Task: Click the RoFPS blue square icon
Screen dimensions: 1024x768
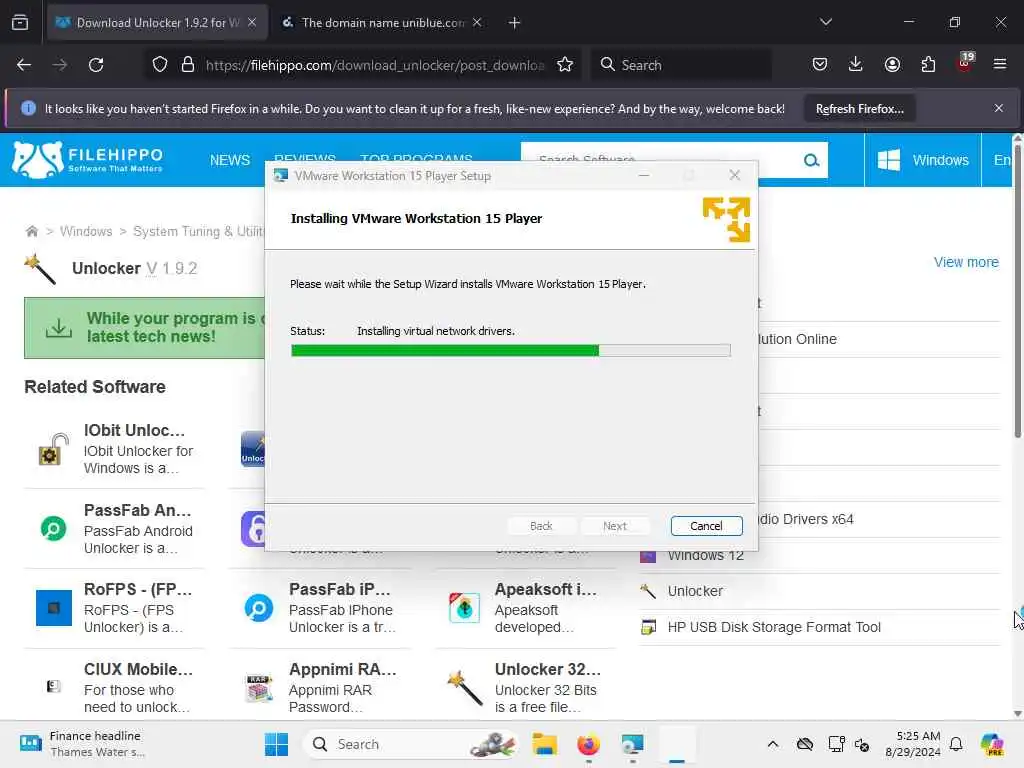Action: 54,608
